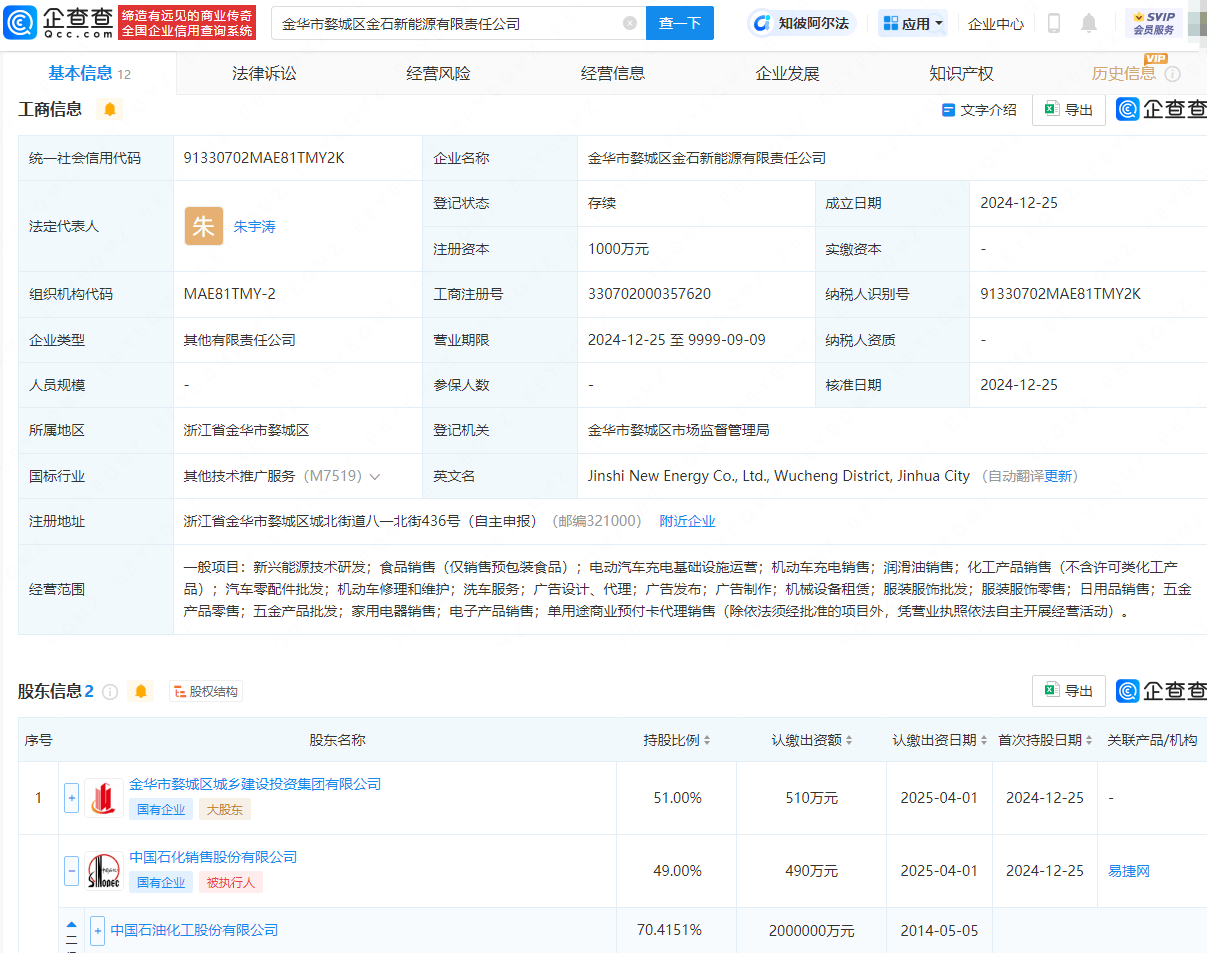Viewport: 1207px width, 953px height.
Task: Click the 被执行人 tag
Action: click(231, 882)
